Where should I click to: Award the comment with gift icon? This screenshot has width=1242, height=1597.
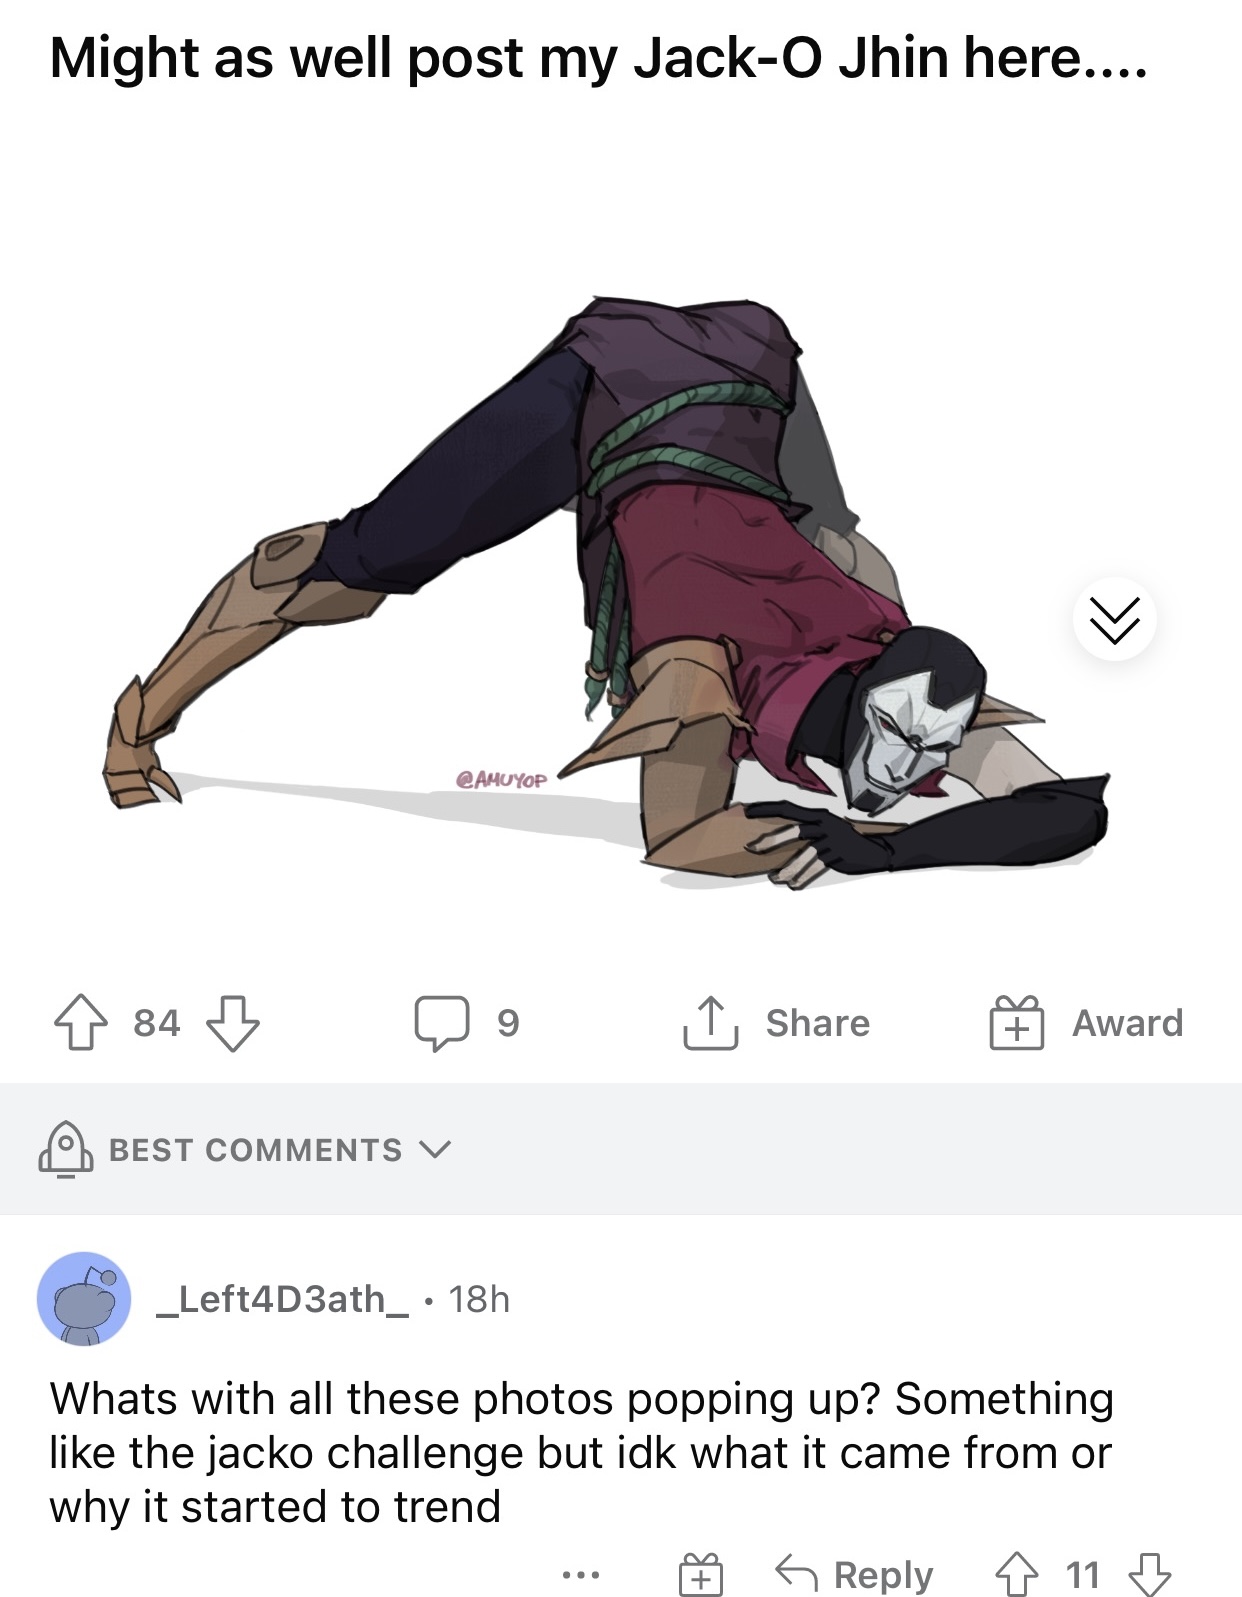coord(700,1575)
